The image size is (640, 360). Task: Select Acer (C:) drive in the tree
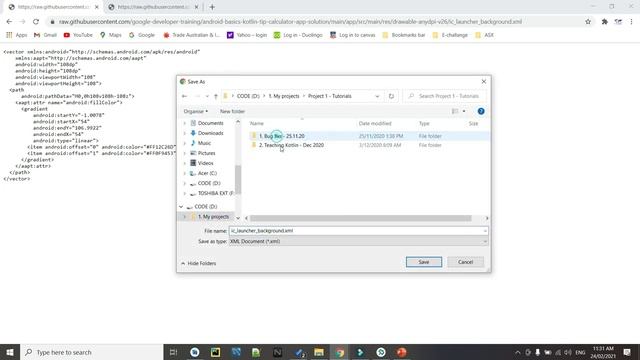(207, 173)
